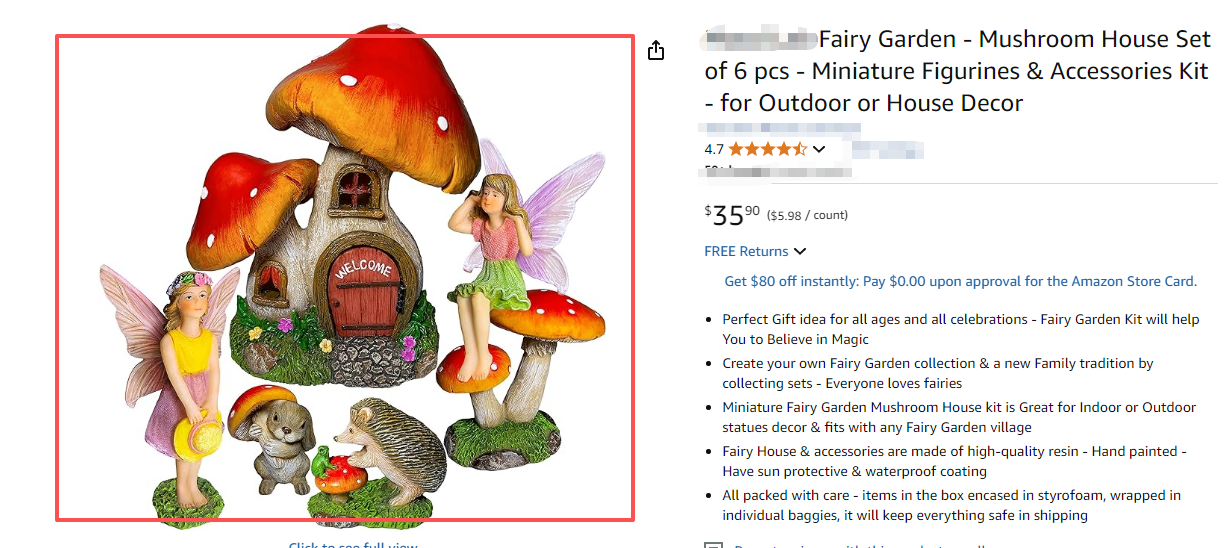Click the share icon beside the product image

click(656, 50)
